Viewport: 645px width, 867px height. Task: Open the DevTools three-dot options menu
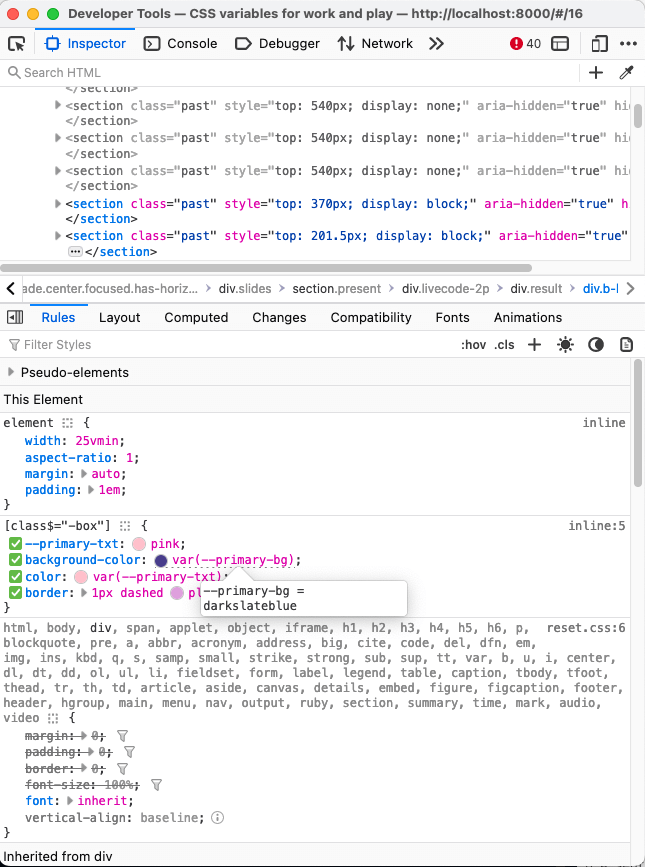pos(628,44)
